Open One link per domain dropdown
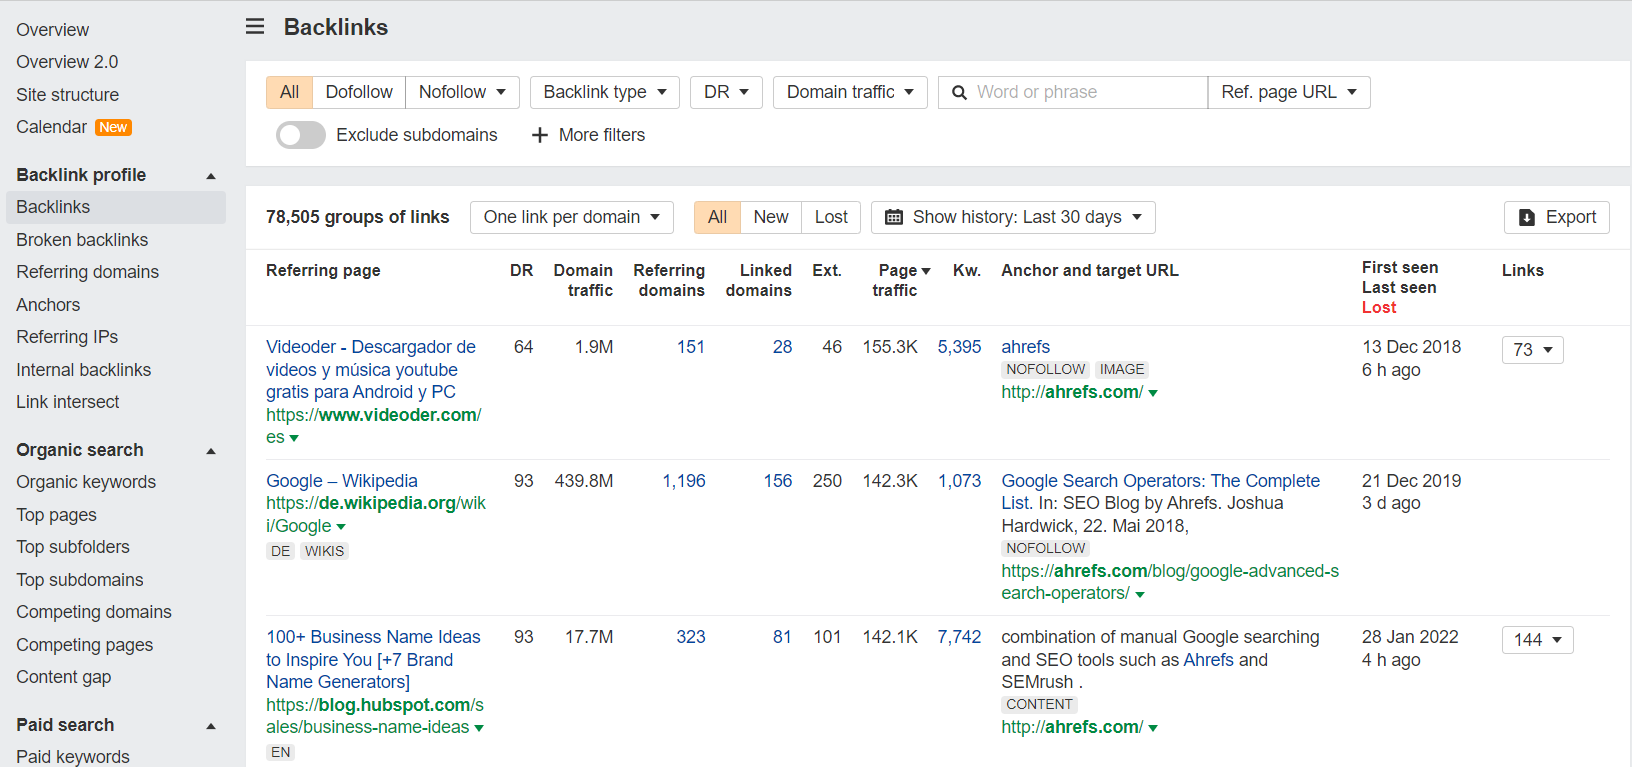The image size is (1632, 767). pos(572,217)
